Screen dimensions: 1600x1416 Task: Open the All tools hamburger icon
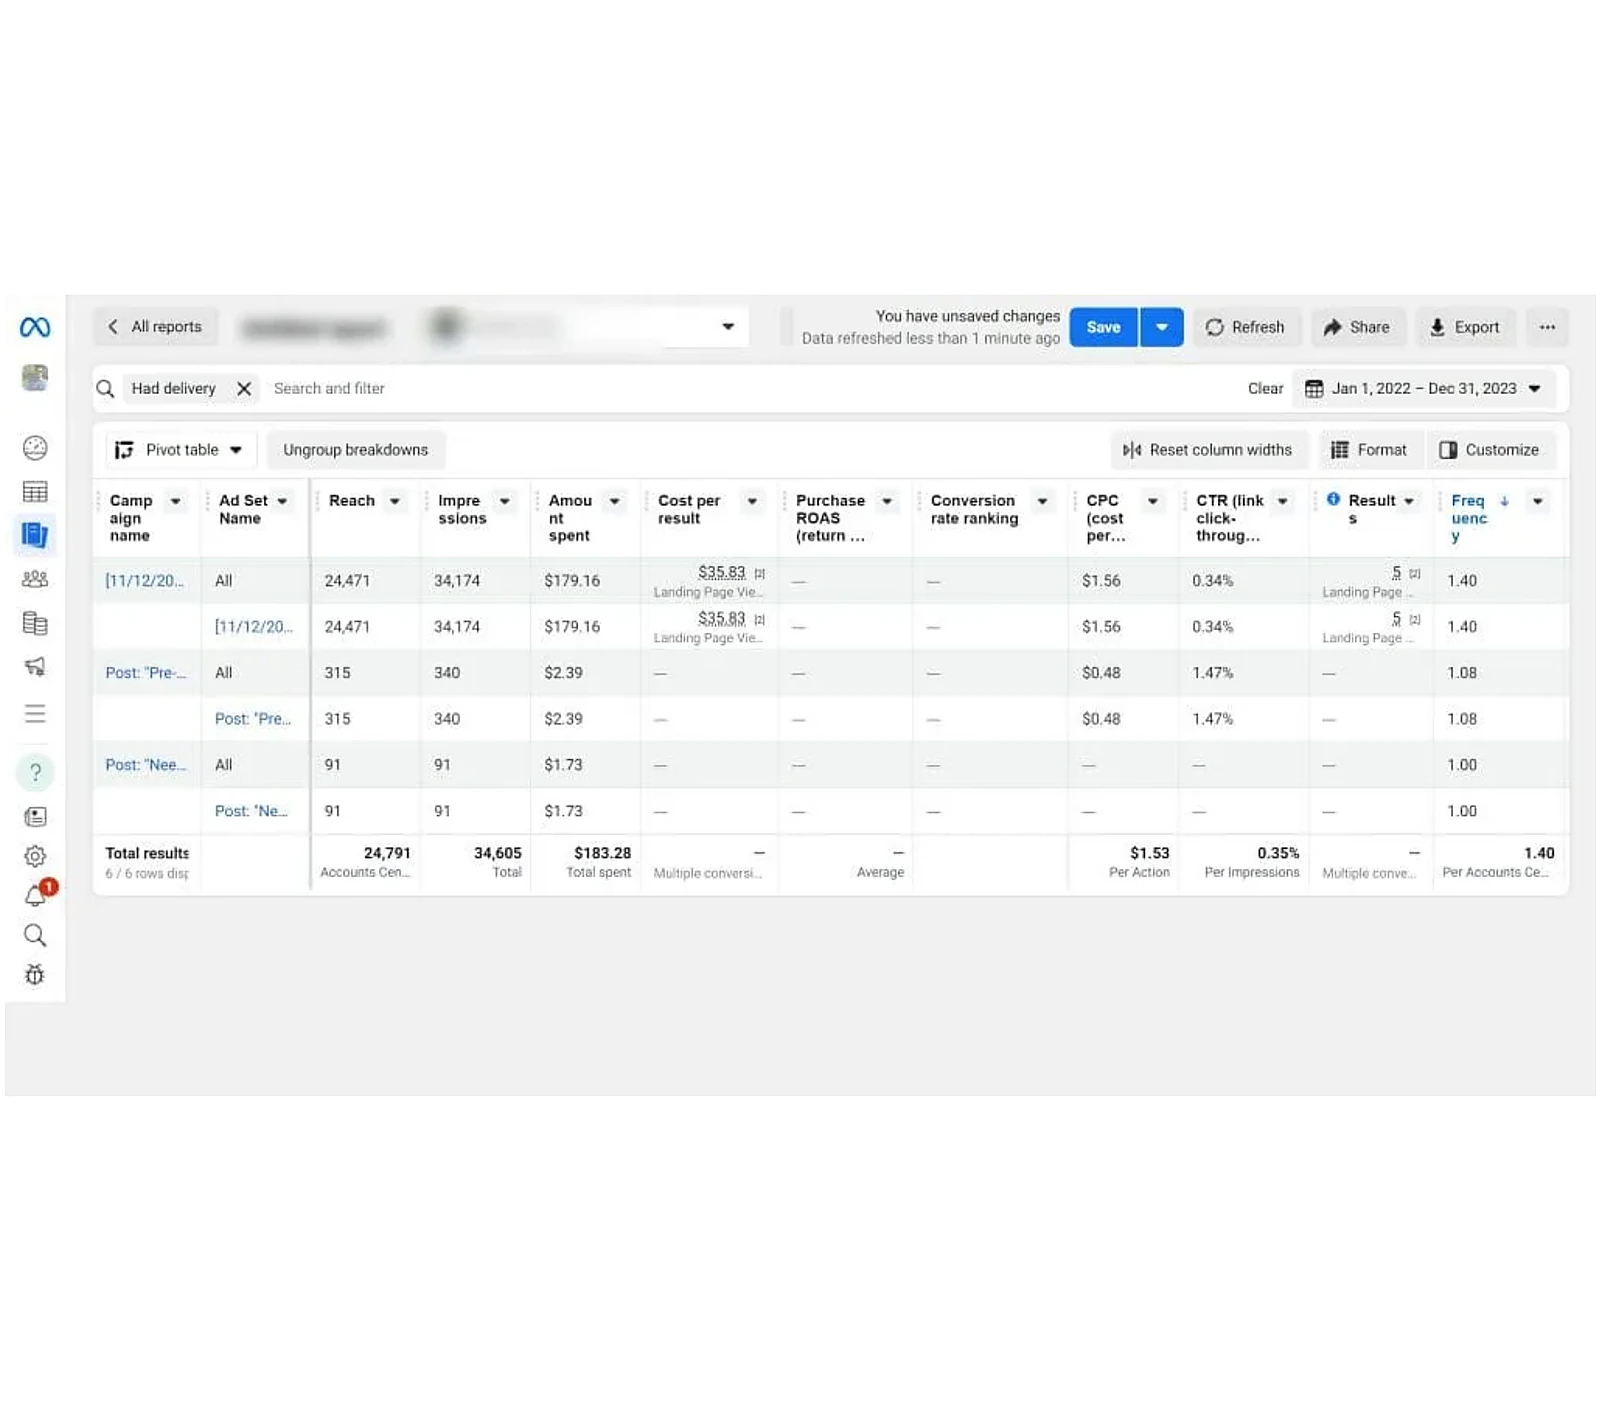35,713
